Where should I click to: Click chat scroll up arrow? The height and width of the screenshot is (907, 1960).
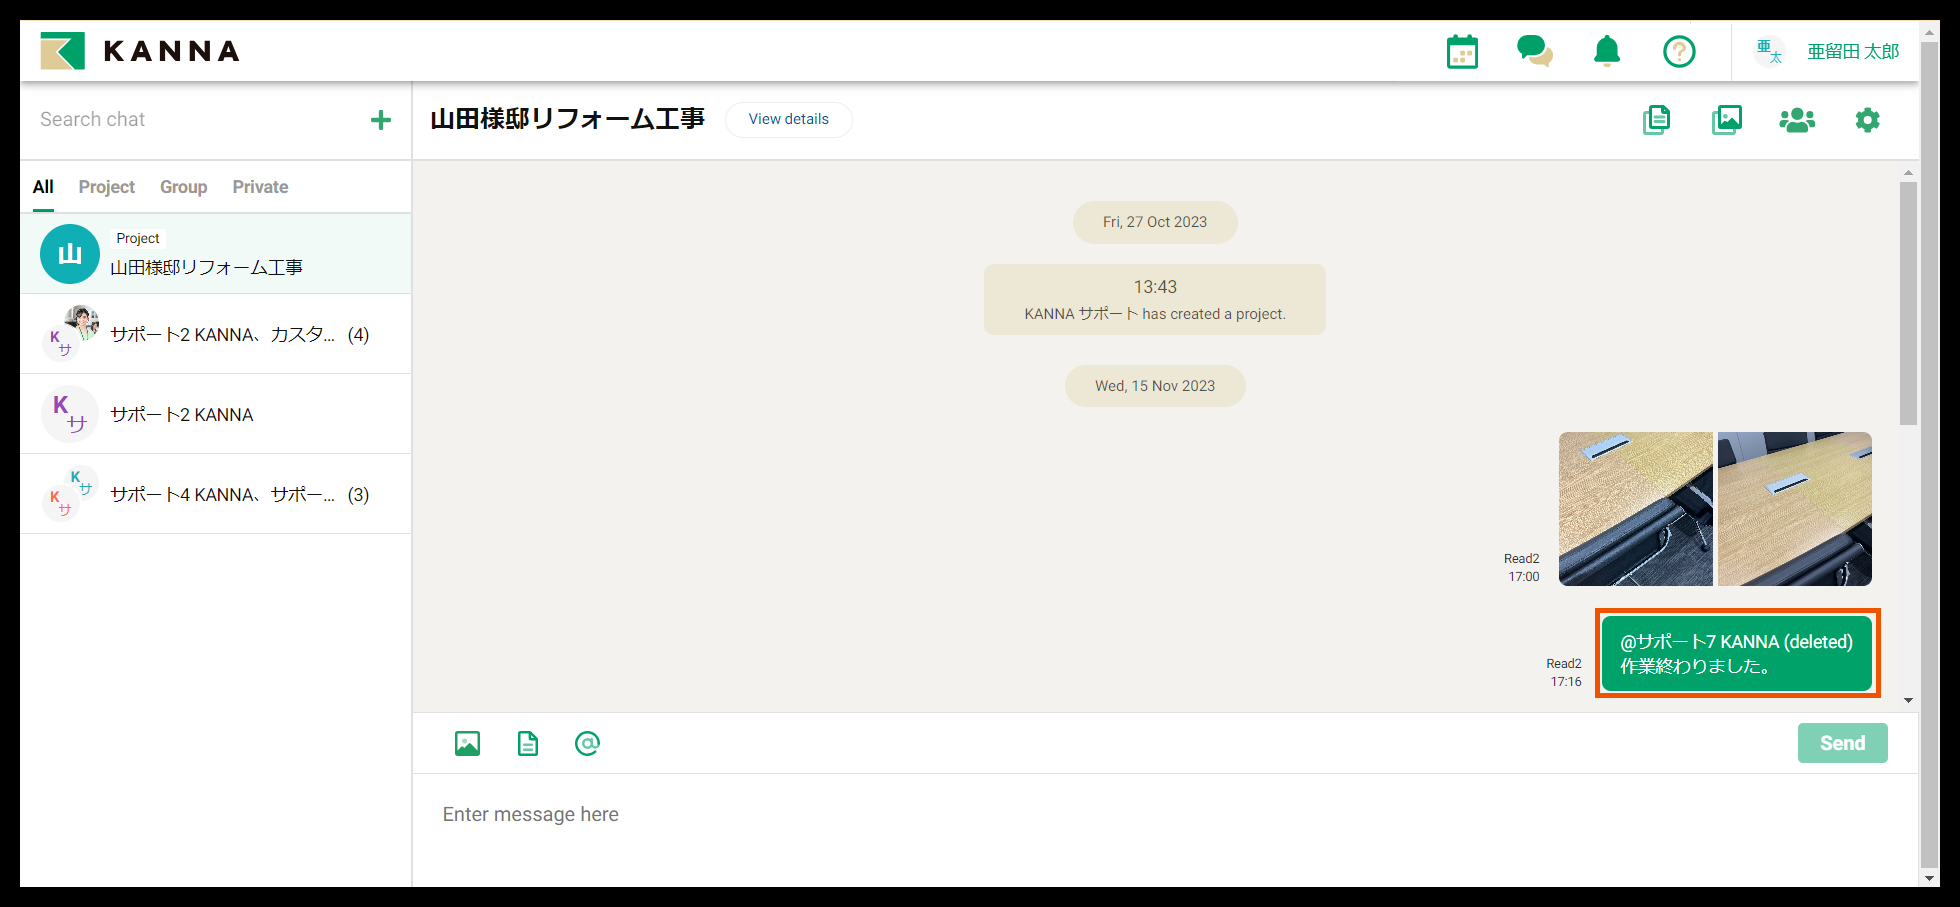tap(1908, 172)
